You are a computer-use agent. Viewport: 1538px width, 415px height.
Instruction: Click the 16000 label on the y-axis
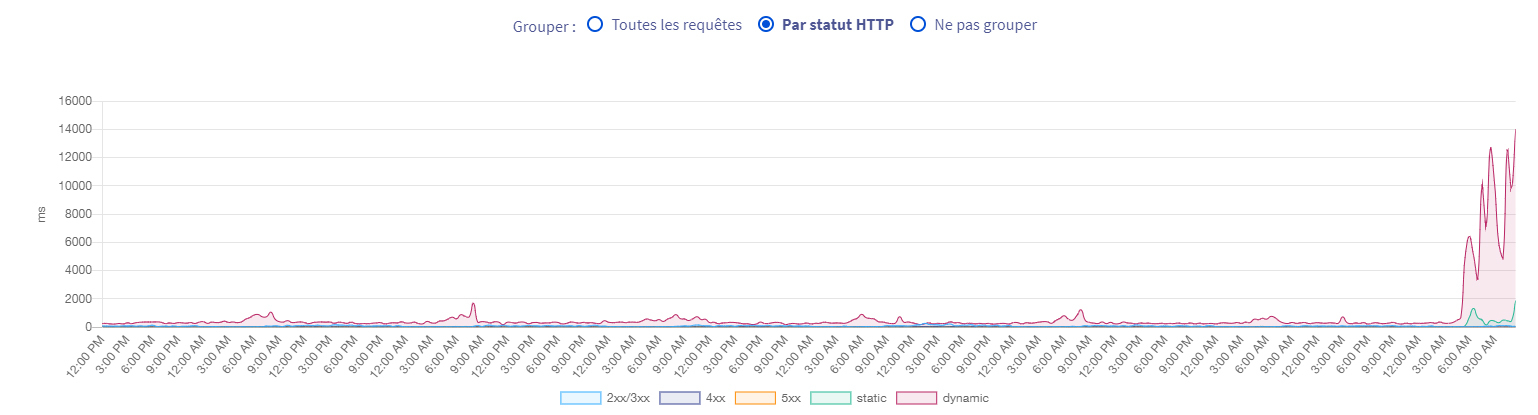[76, 101]
